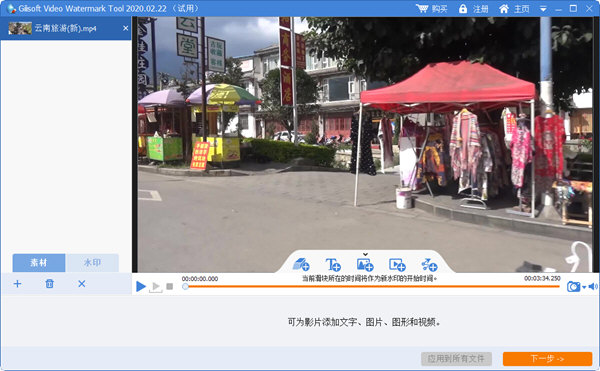600x371 pixels.
Task: Collapse the watermark tools chevron
Action: pos(365,254)
